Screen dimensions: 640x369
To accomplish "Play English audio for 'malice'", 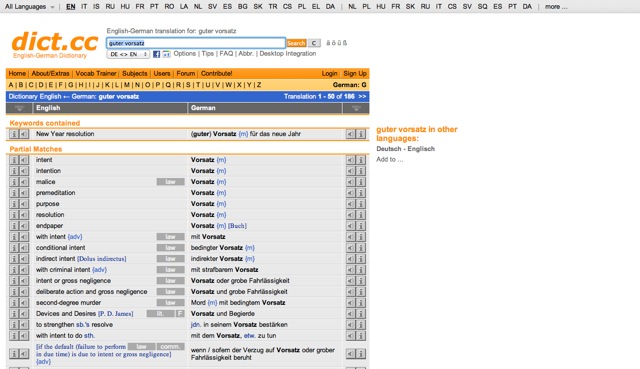I will (x=24, y=182).
